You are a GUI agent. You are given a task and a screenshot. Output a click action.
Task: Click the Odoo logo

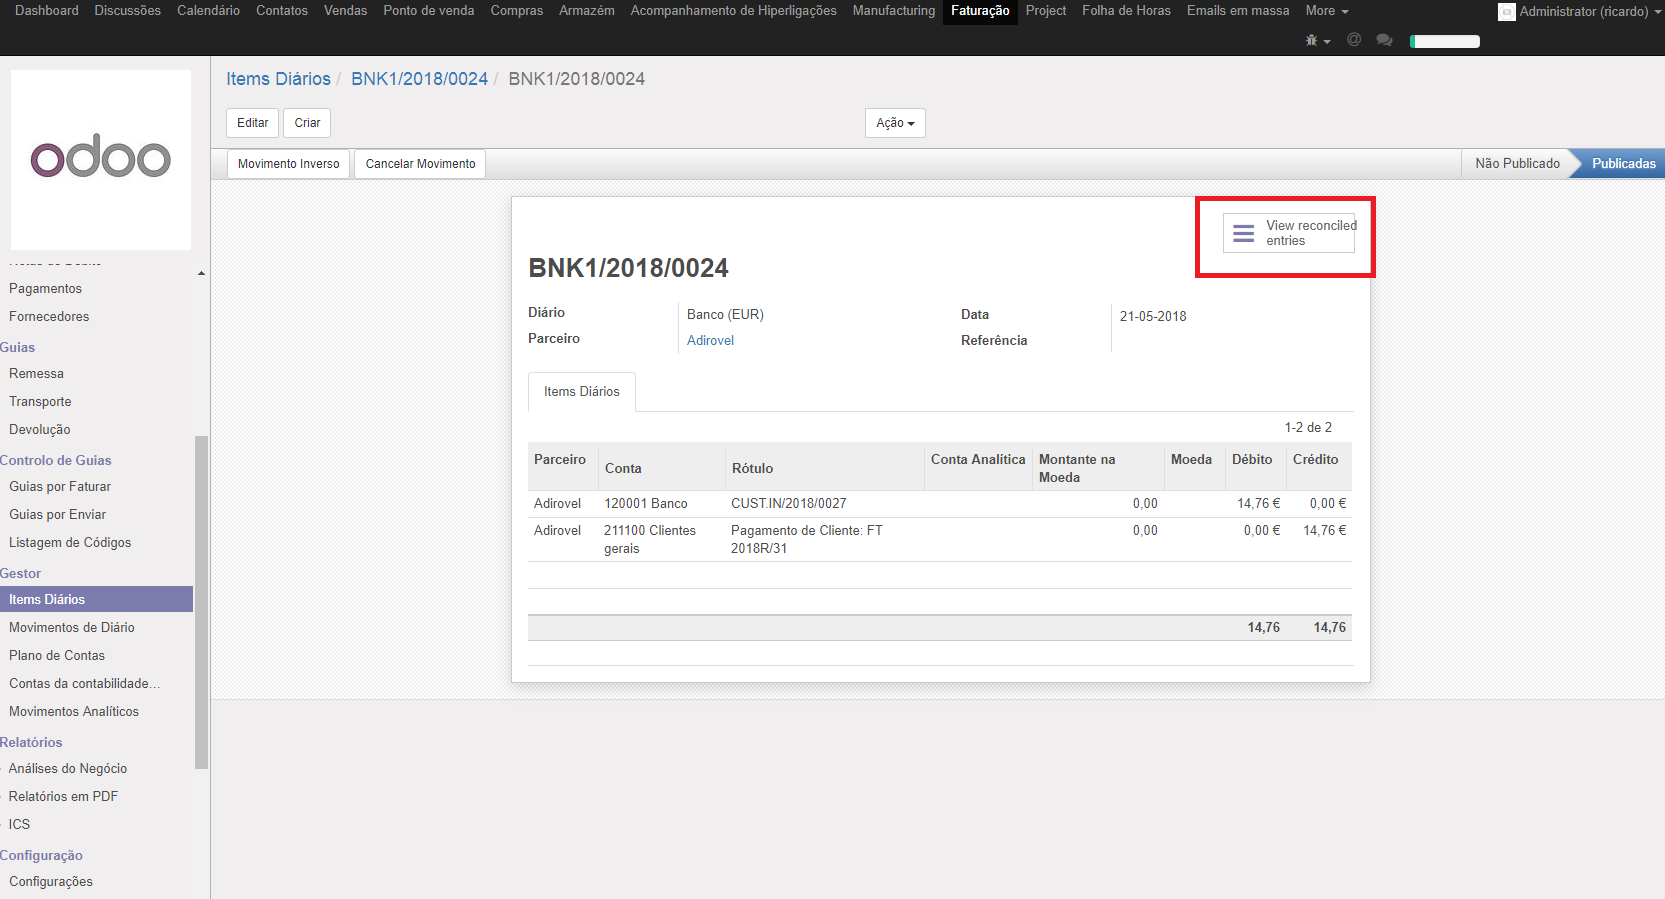coord(101,159)
